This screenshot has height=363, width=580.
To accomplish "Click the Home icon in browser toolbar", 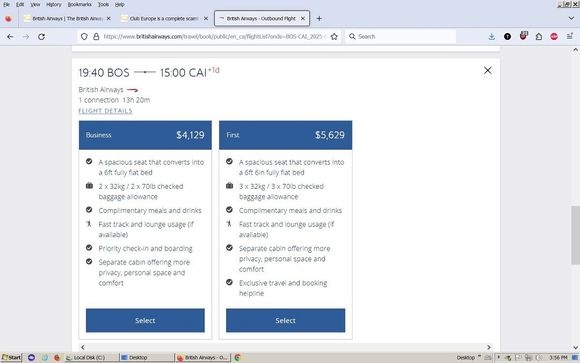I will click(x=539, y=37).
